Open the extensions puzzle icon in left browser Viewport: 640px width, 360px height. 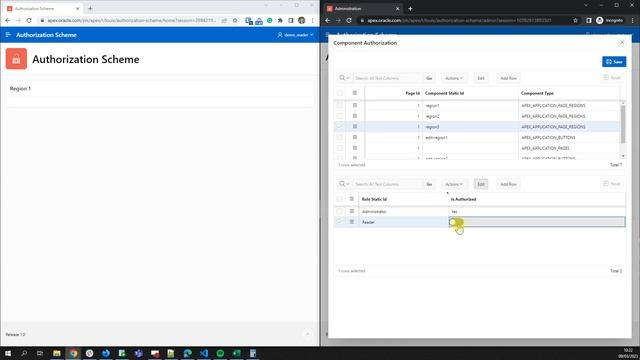tap(280, 20)
